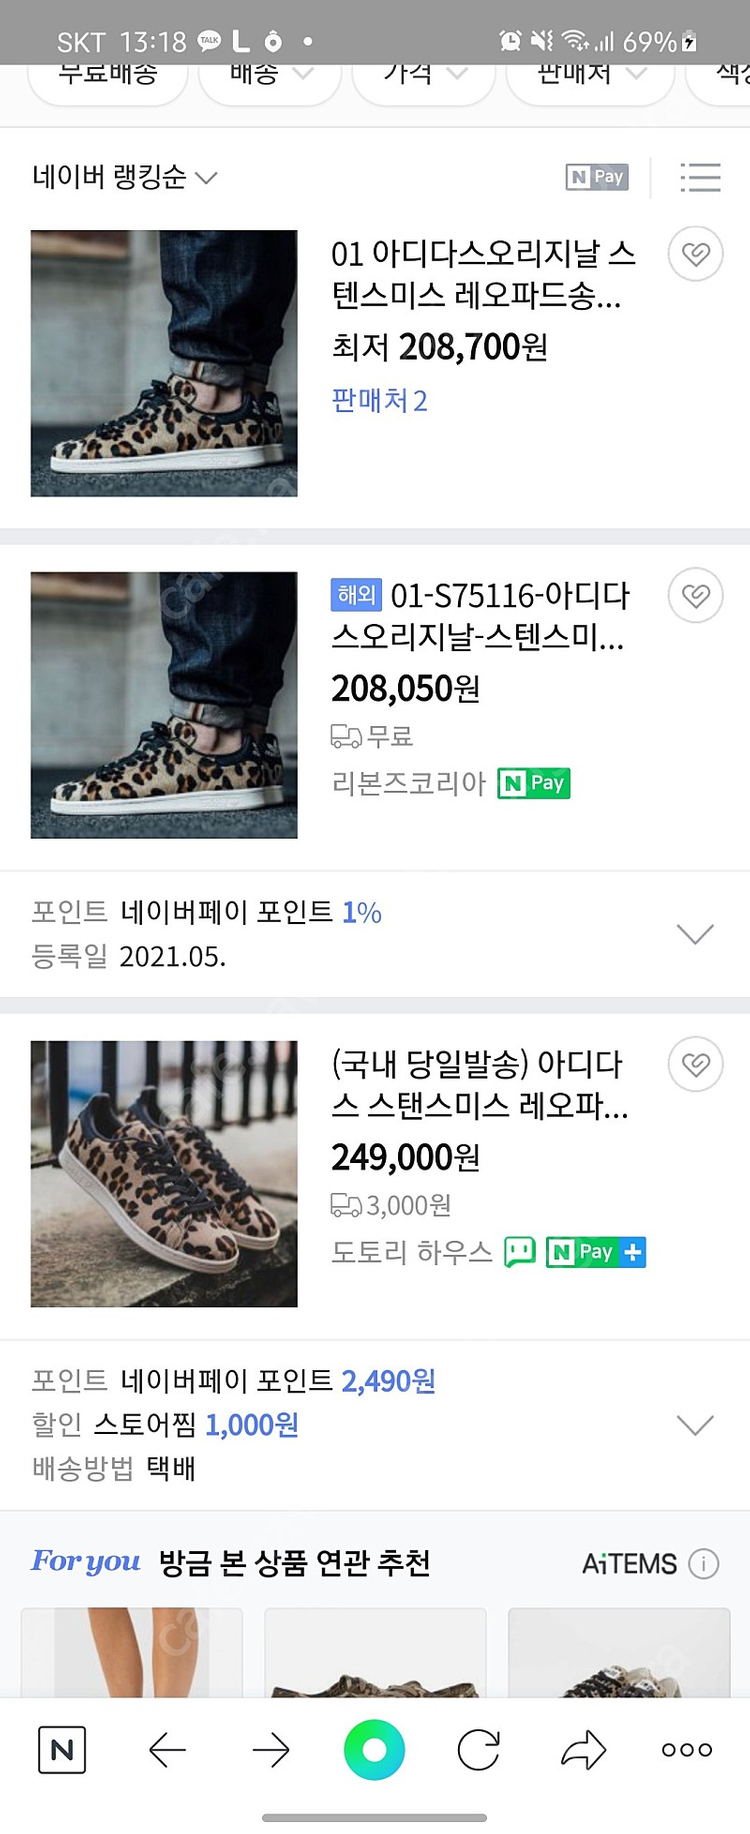Open AiTEMS info icon
Image resolution: width=750 pixels, height=1834 pixels.
pos(704,1563)
